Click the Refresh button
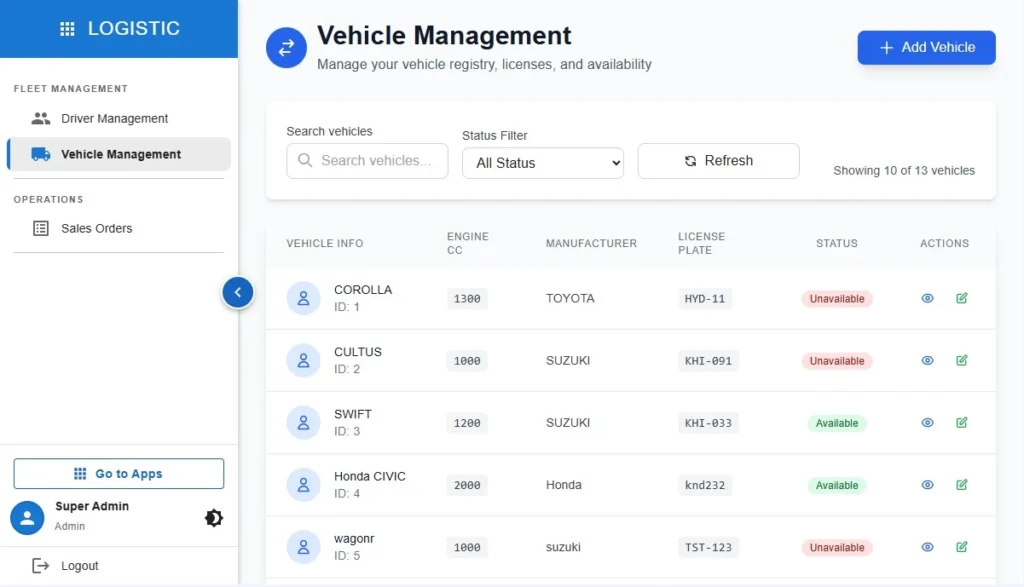 (x=718, y=160)
